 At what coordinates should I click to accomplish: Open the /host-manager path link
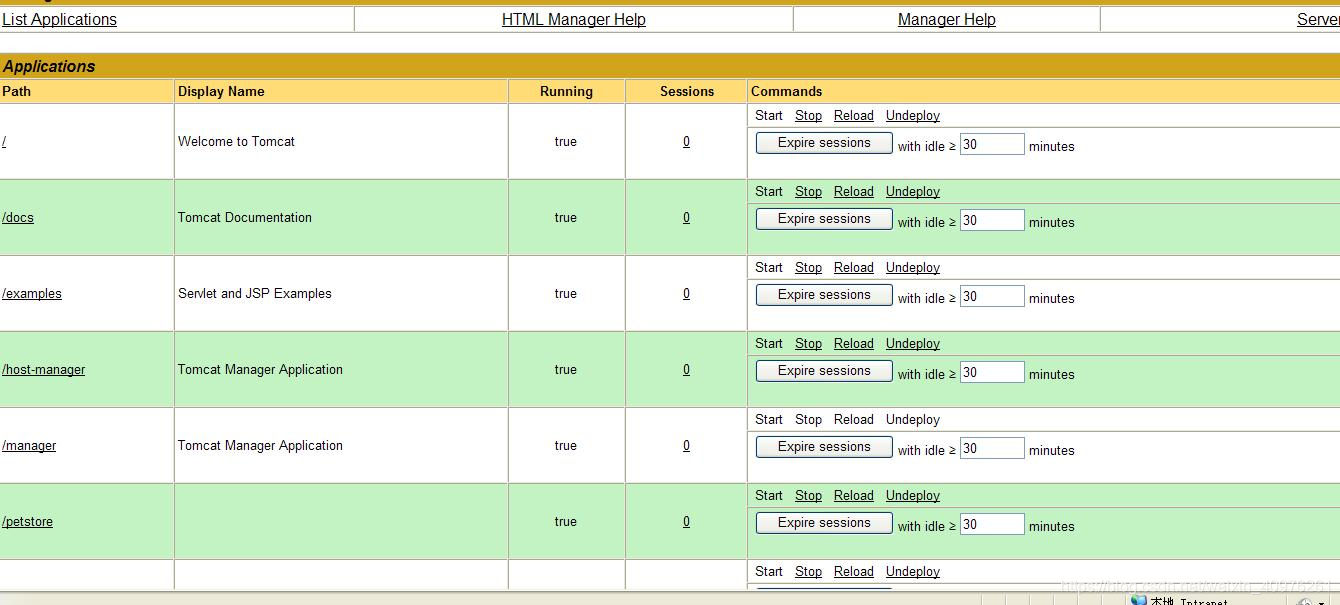point(44,369)
